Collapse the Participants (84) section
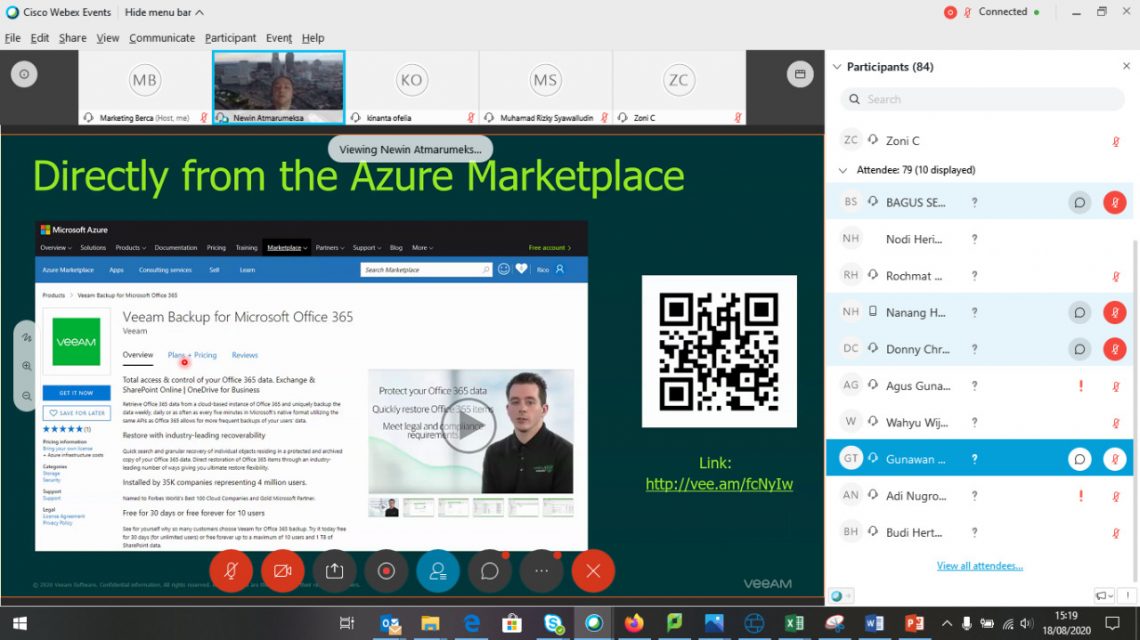The width and height of the screenshot is (1140, 640). coord(837,67)
